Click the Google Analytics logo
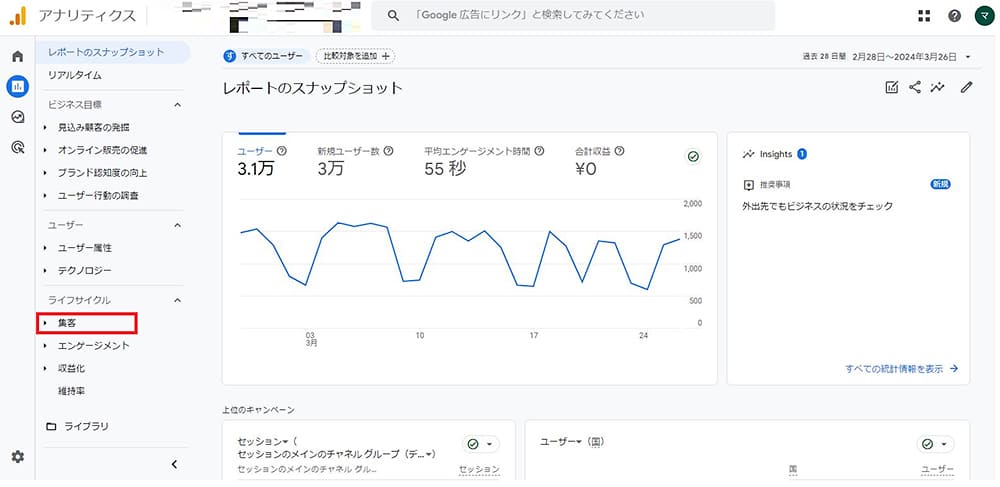This screenshot has width=1000, height=487. click(18, 16)
